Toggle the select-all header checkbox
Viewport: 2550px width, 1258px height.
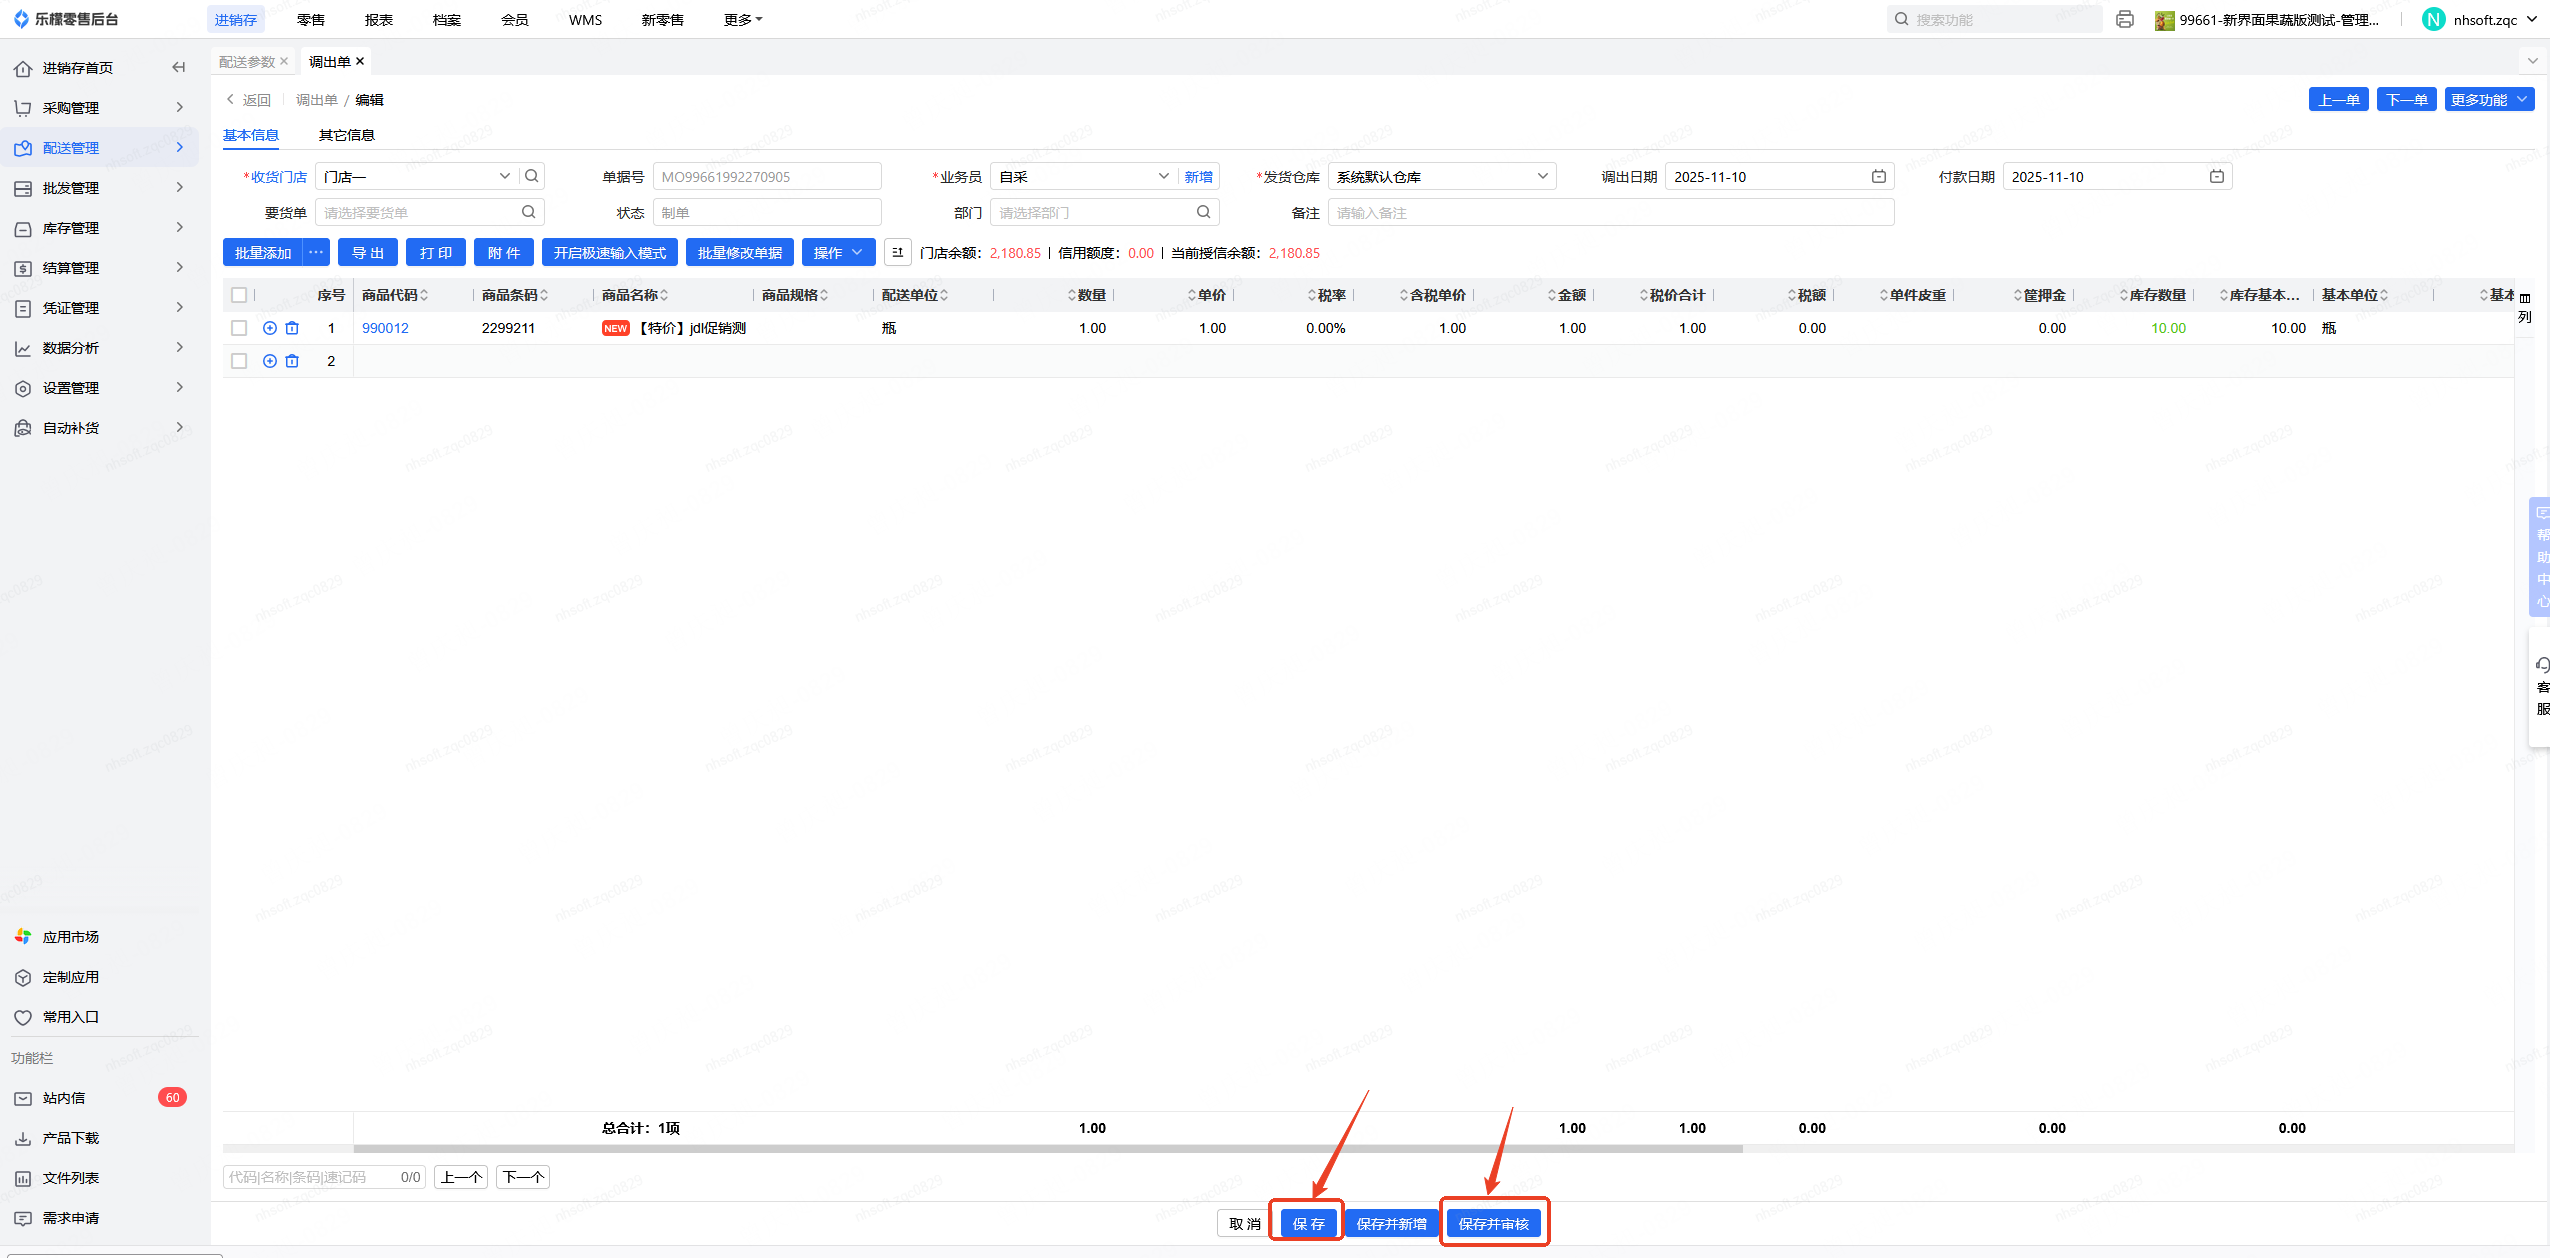pyautogui.click(x=239, y=295)
